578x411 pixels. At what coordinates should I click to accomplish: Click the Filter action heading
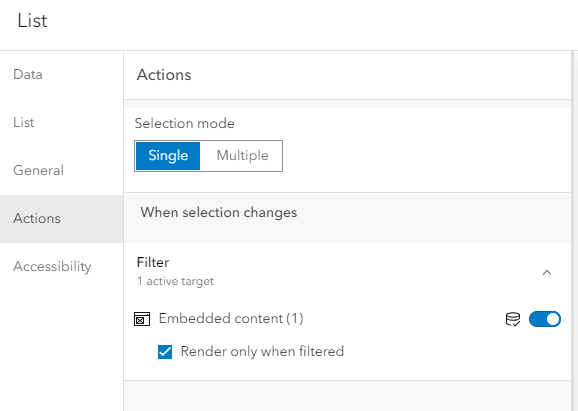pyautogui.click(x=153, y=262)
